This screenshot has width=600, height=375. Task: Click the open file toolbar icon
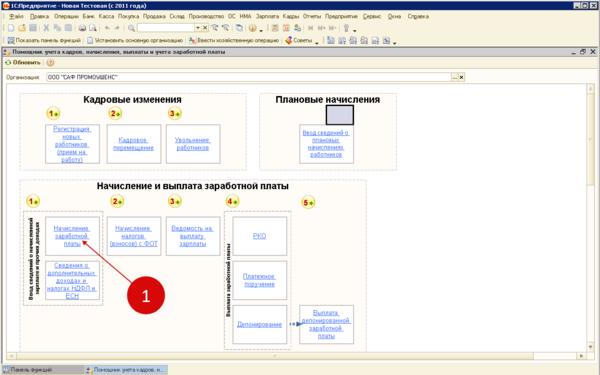pyautogui.click(x=22, y=28)
